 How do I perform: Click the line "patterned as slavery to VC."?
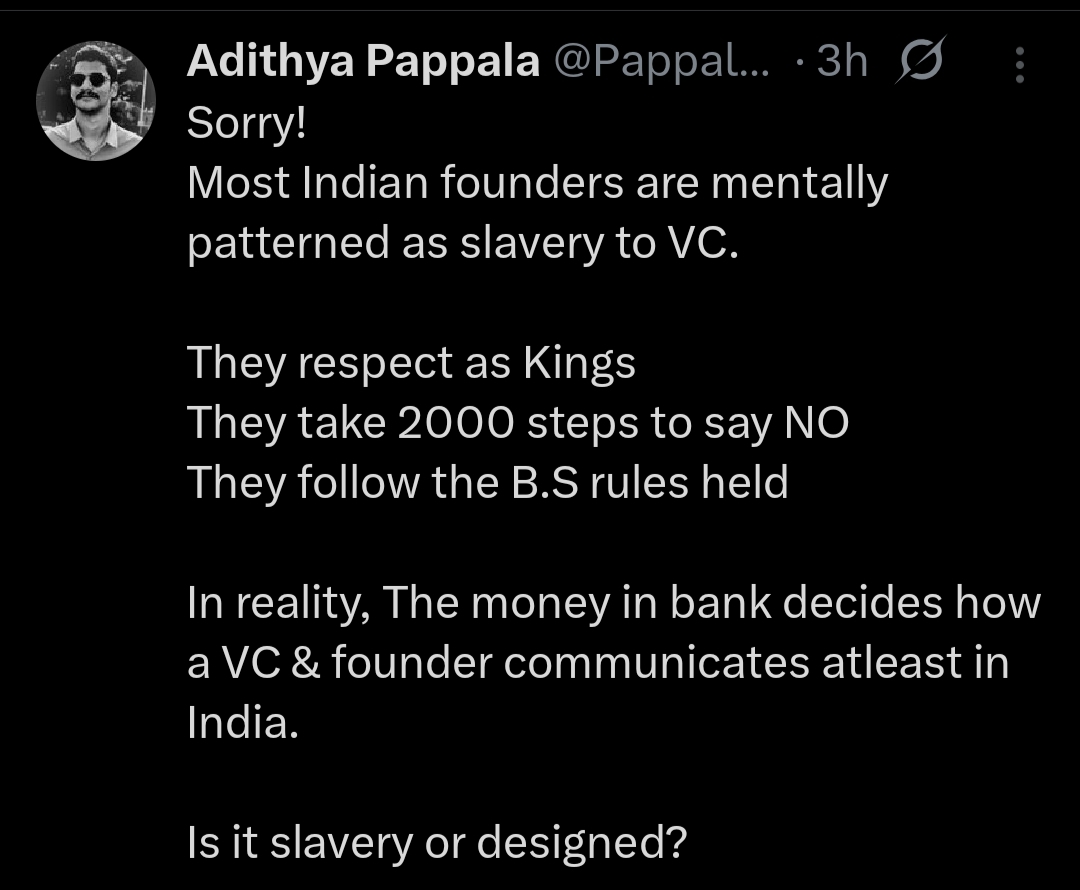point(462,244)
